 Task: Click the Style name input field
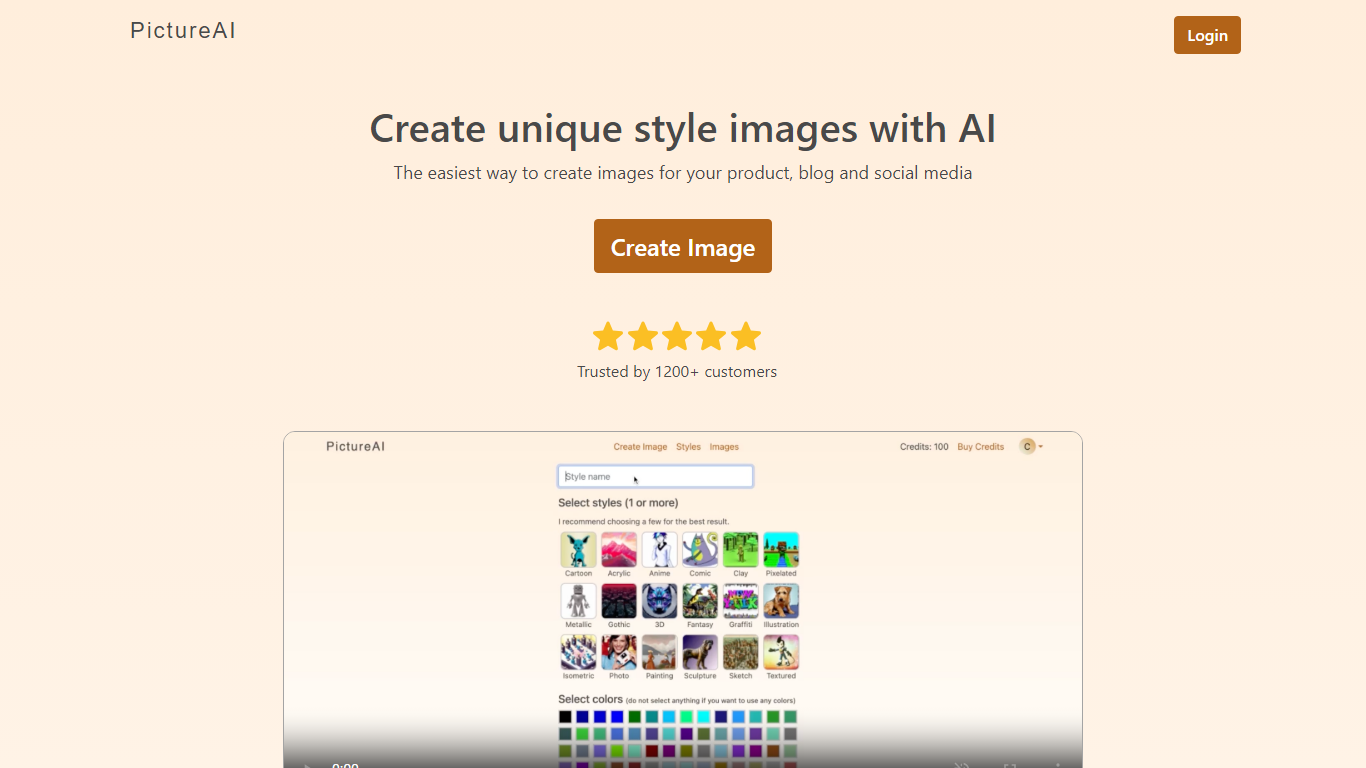tap(655, 477)
